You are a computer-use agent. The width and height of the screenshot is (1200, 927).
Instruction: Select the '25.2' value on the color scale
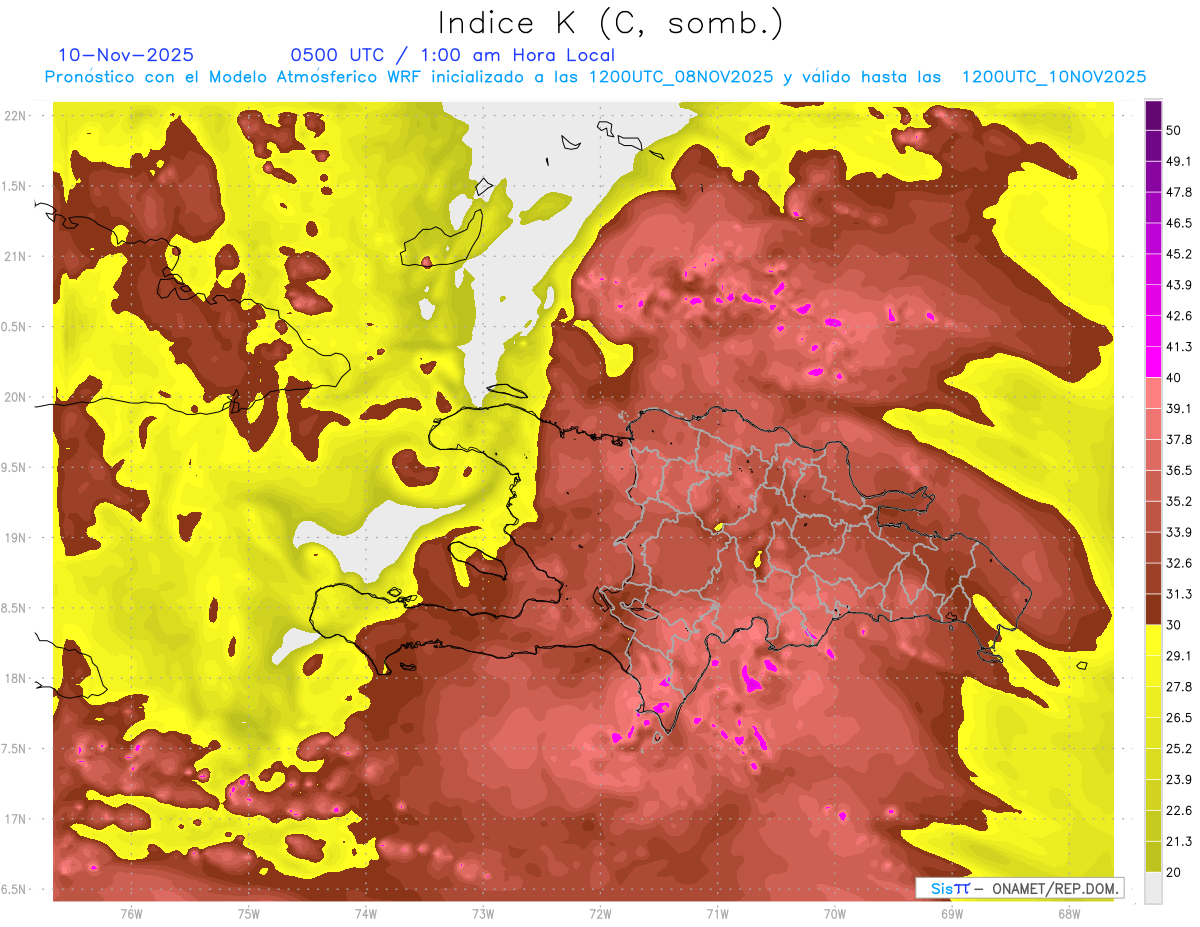1179,749
